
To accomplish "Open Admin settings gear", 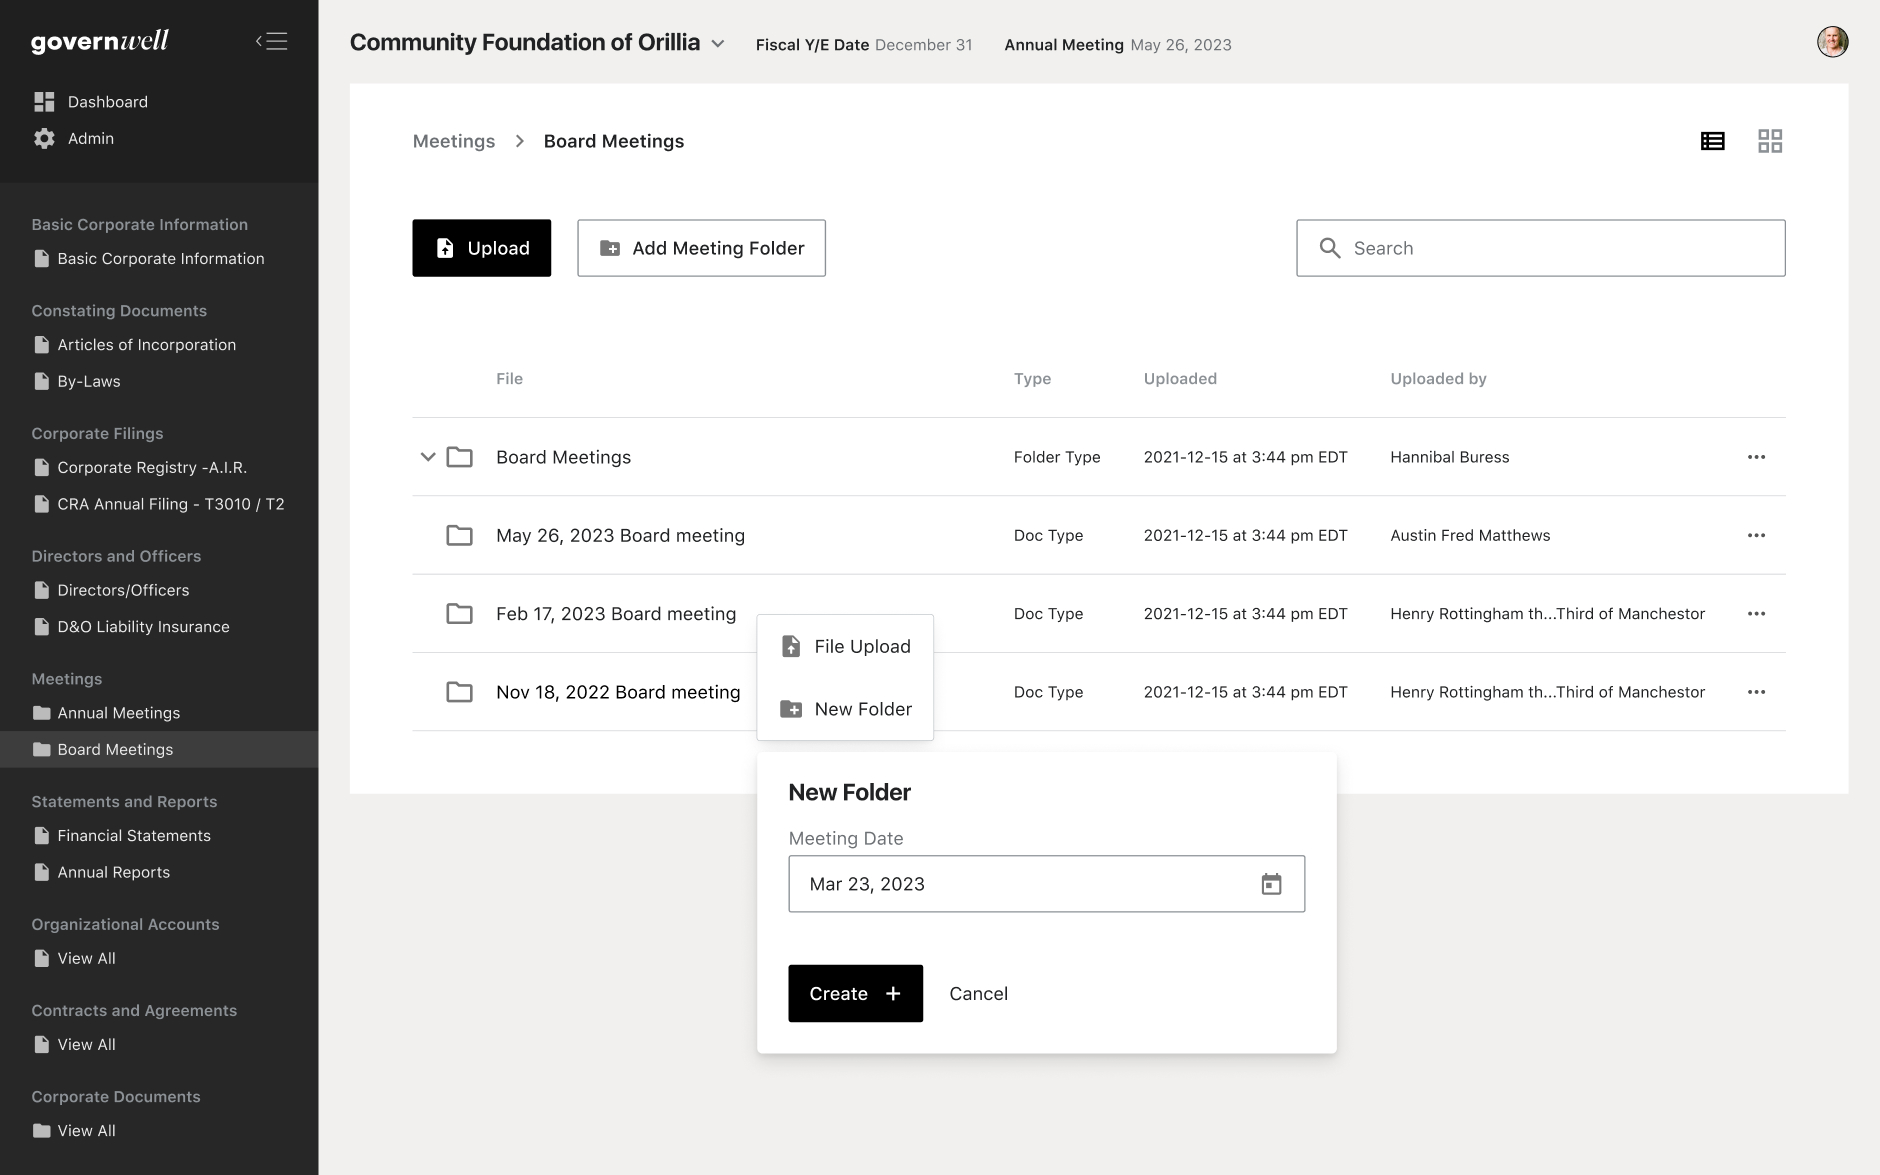I will tap(44, 139).
